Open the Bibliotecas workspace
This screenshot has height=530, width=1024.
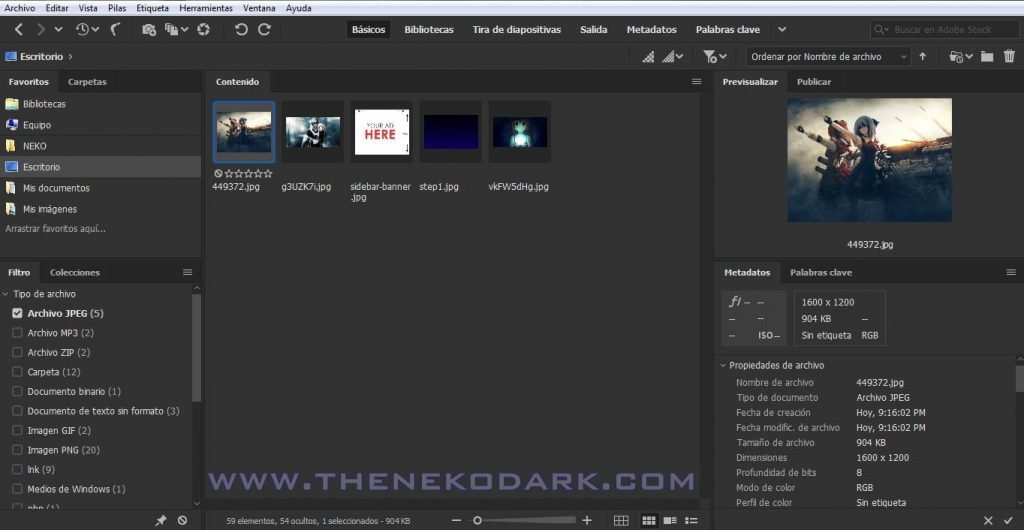pos(428,30)
